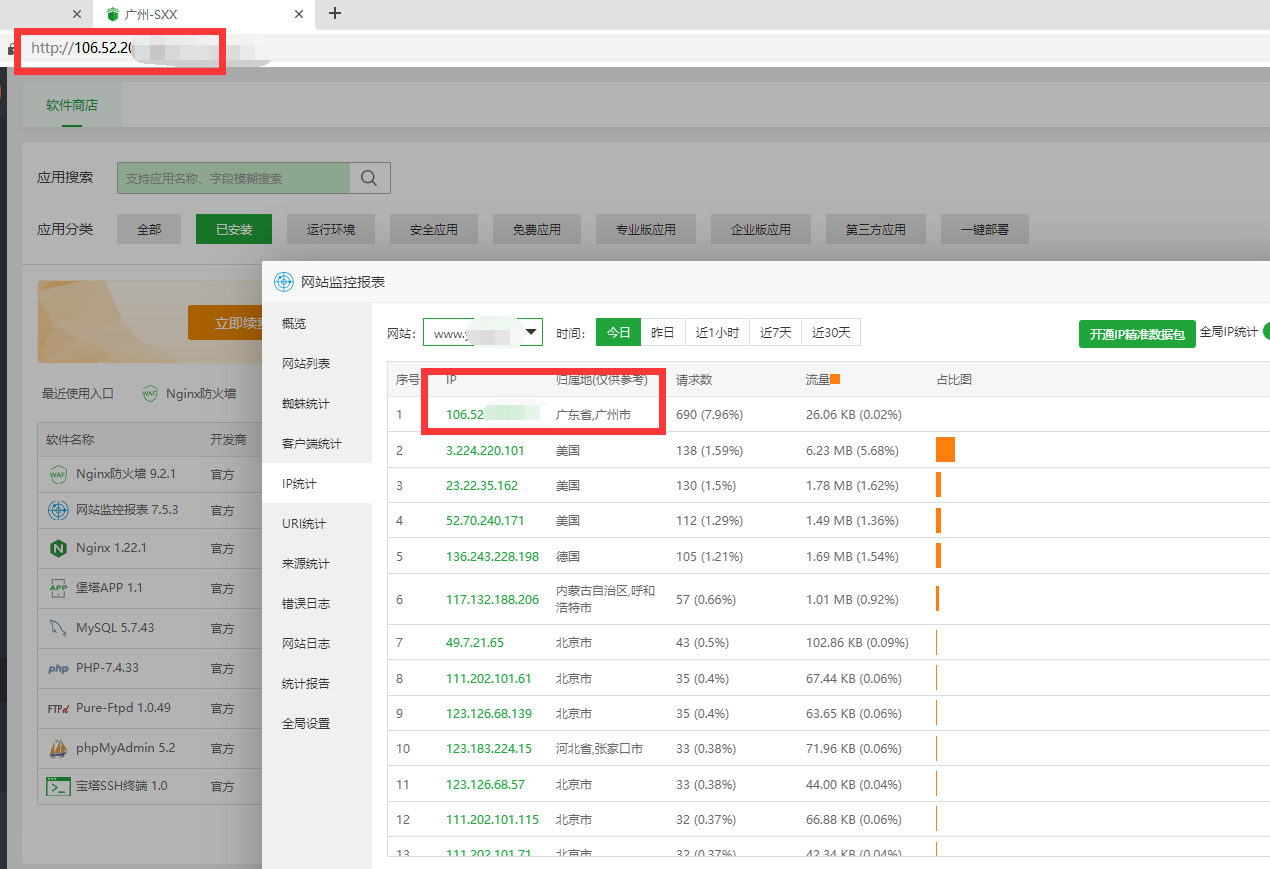1270x869 pixels.
Task: Click IP address 23.22.35.162
Action: tap(482, 485)
